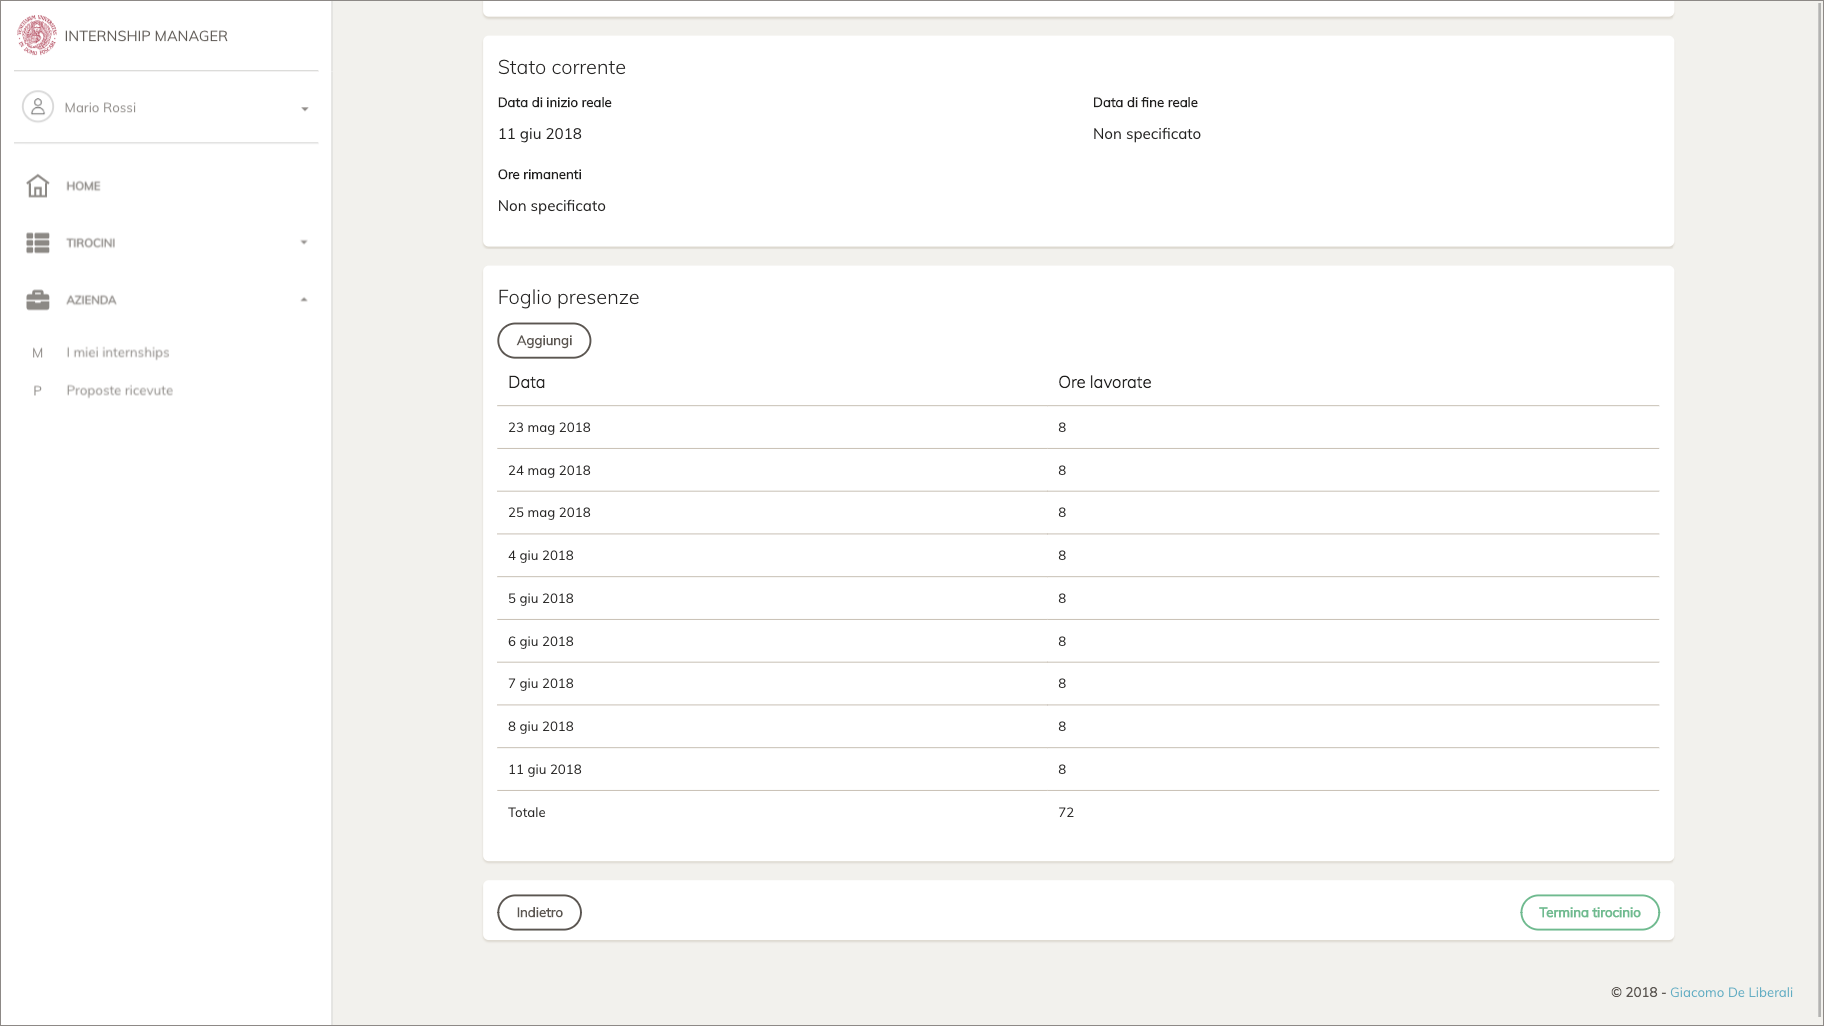The height and width of the screenshot is (1026, 1824).
Task: Select the 23 mag 2018 row date
Action: coord(549,428)
